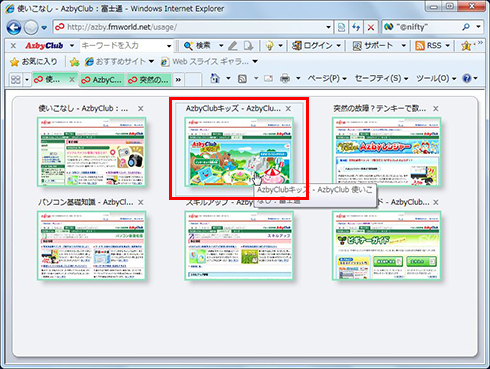Click the Print icon
Viewport: 490px width, 369px height.
[285, 79]
